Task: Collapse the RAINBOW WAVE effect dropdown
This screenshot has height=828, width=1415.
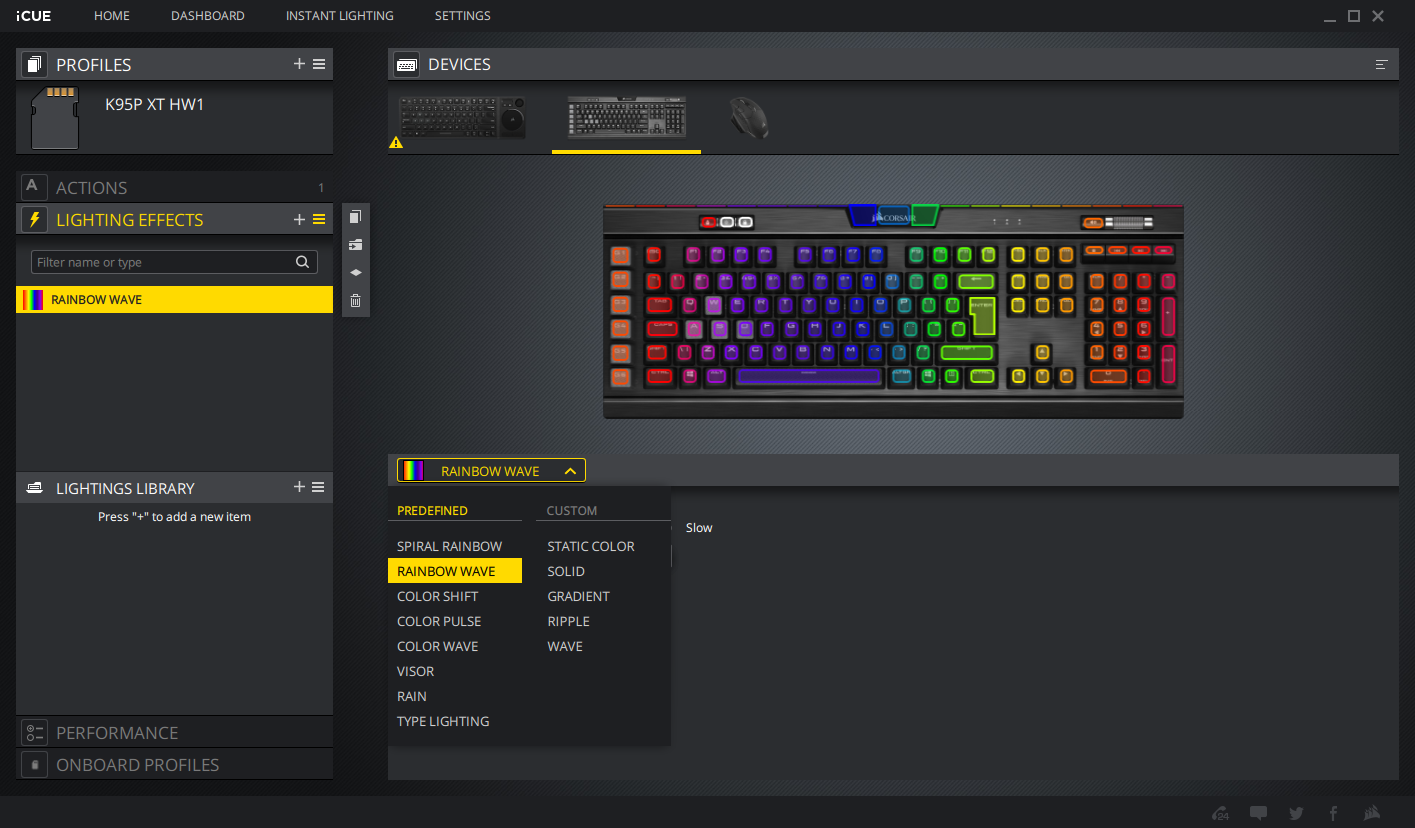Action: point(570,471)
